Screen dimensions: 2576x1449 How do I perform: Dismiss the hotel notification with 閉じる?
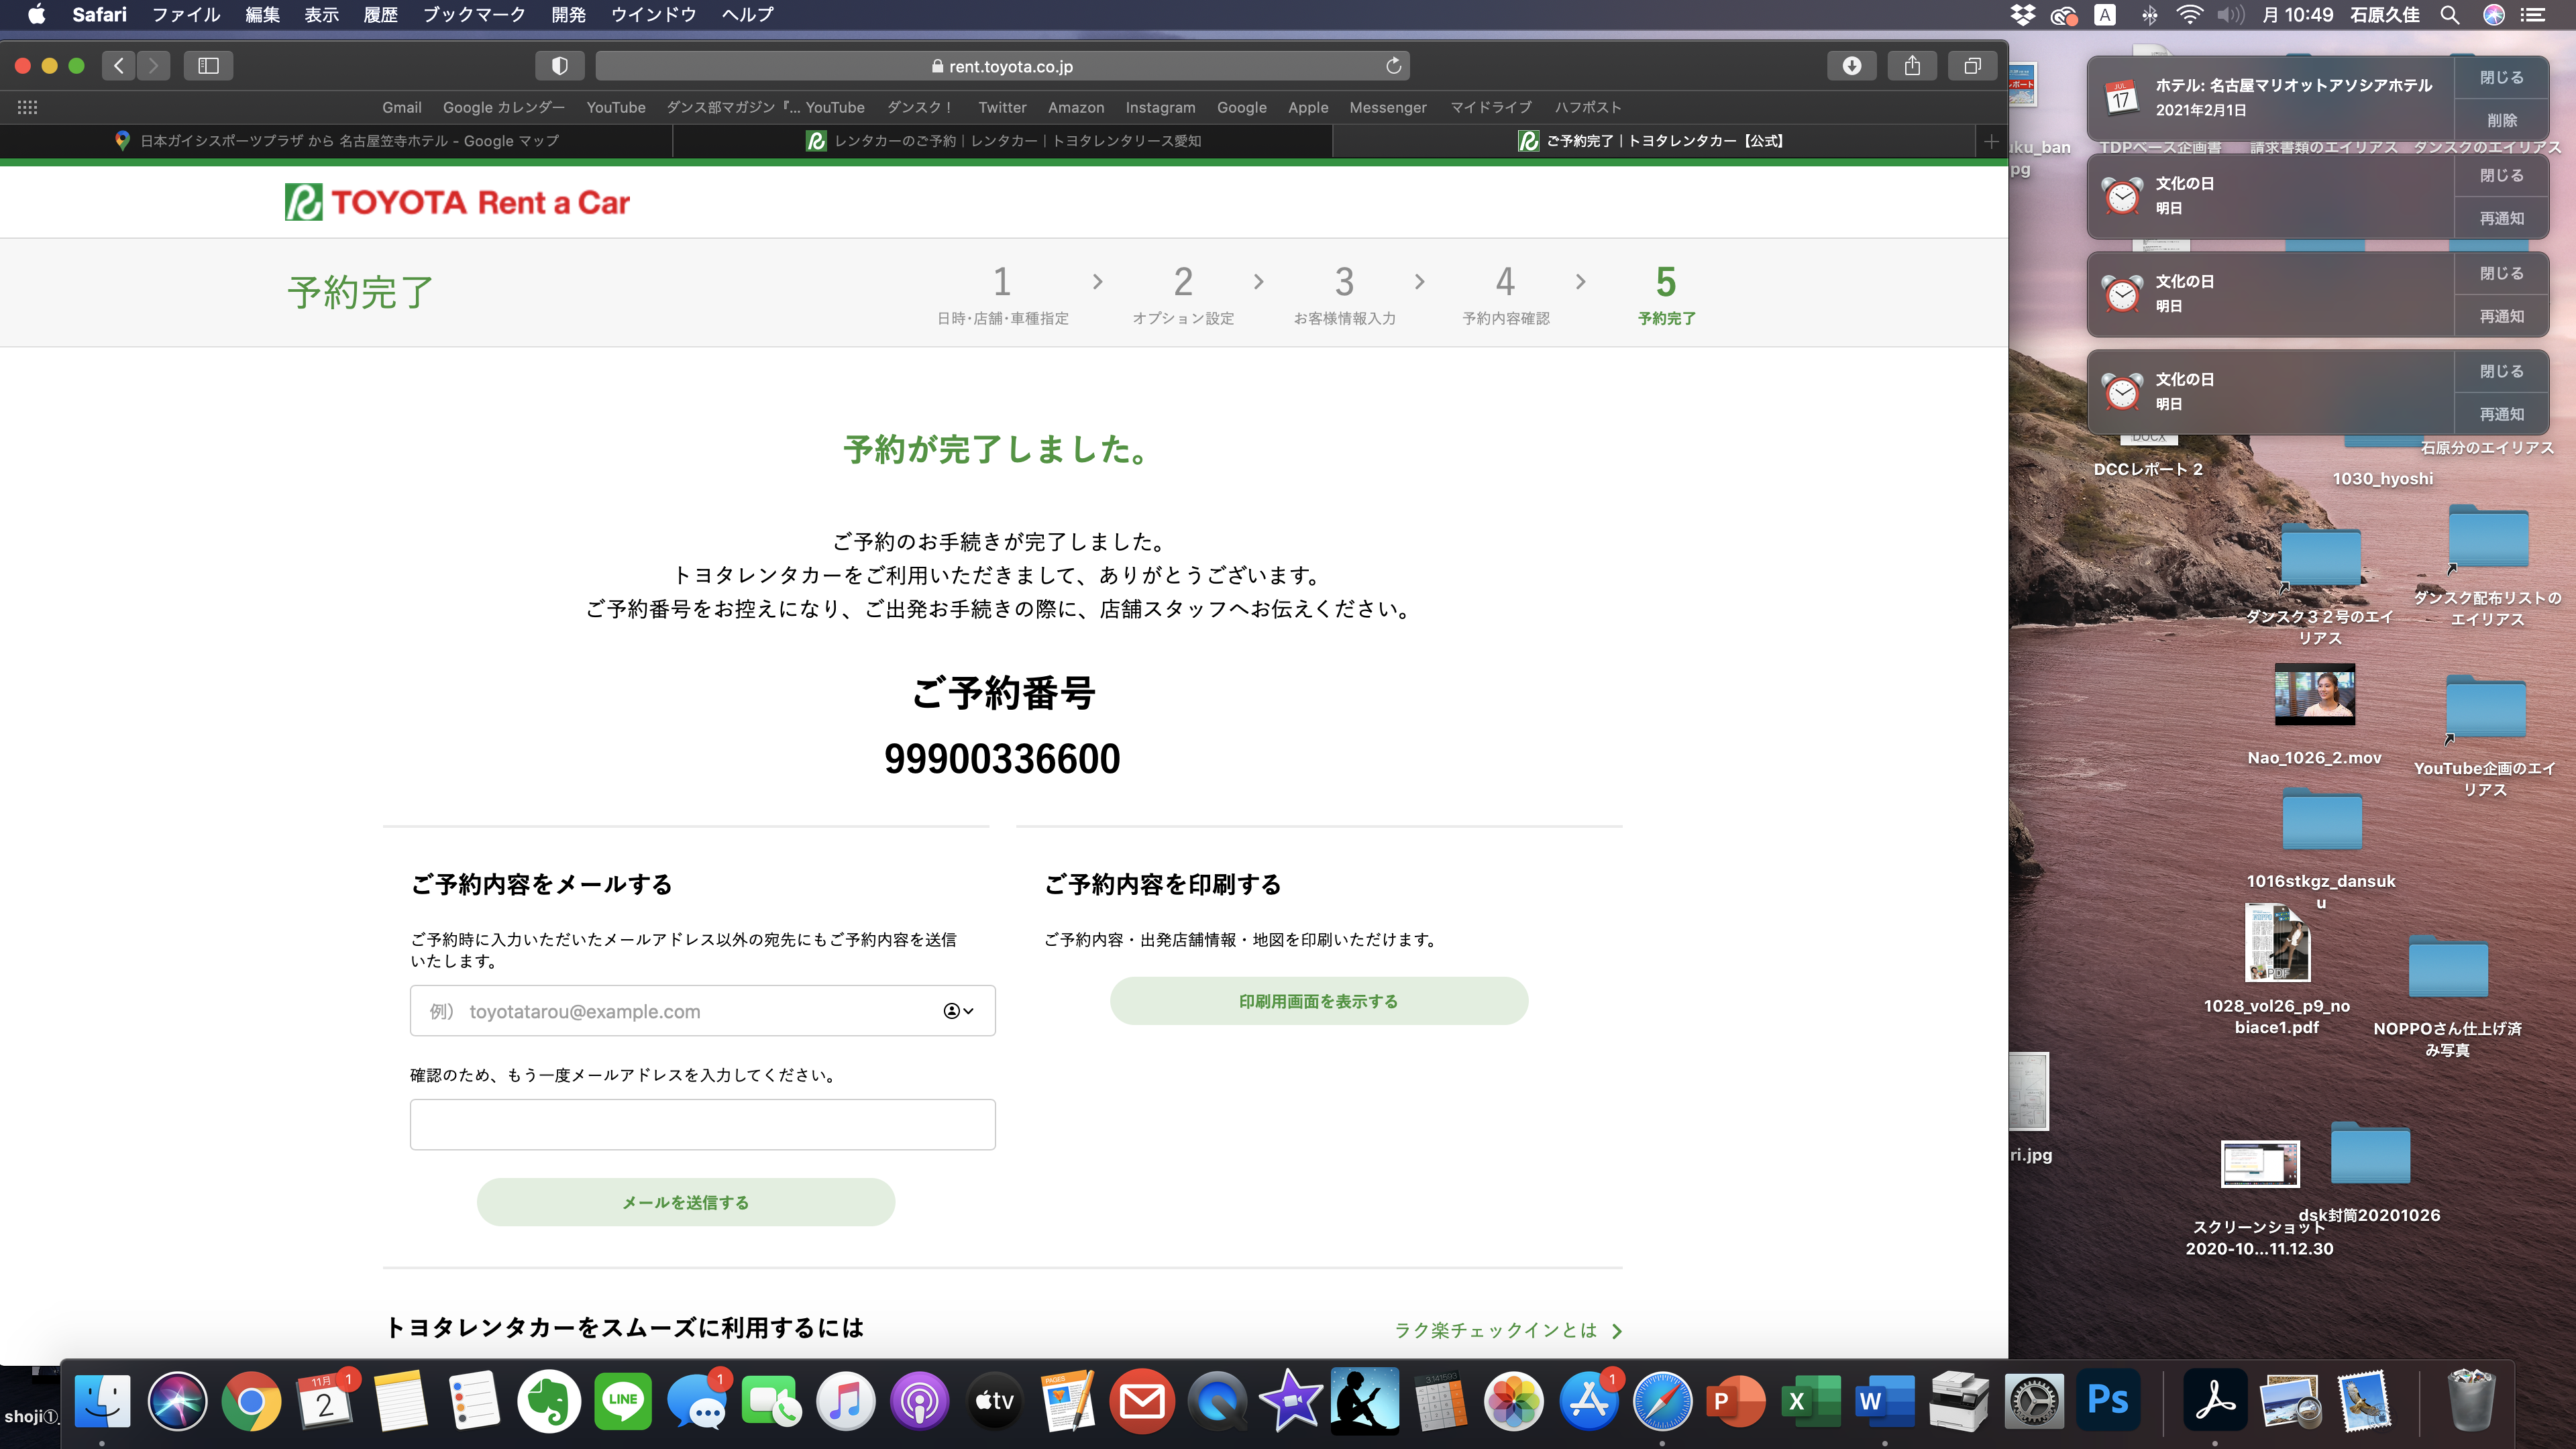(2501, 78)
